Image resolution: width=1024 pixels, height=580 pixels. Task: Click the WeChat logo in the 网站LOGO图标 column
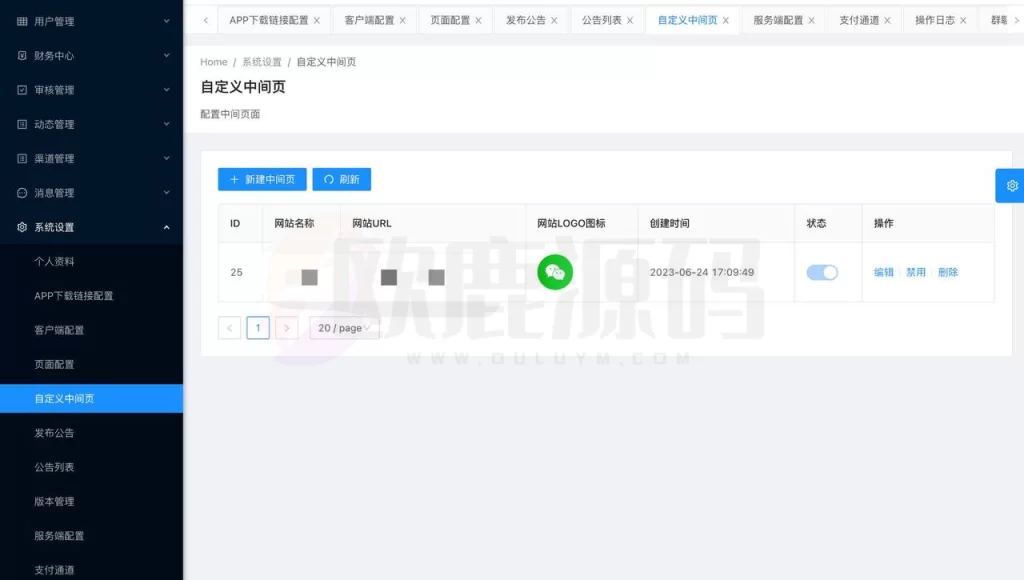[x=555, y=271]
